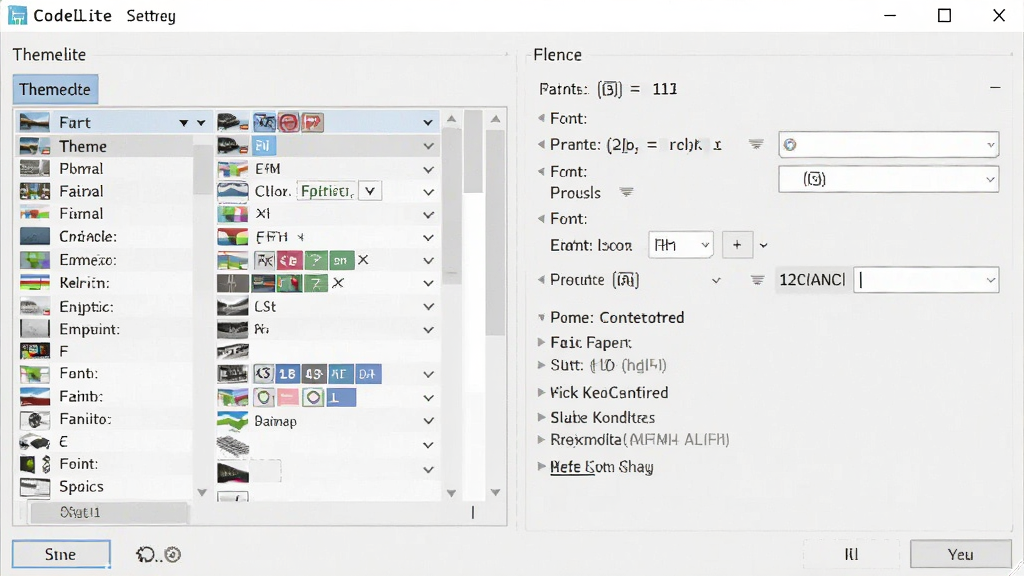This screenshot has height=576, width=1024.
Task: Click the Fairal row thumbnail icon
Action: click(x=35, y=191)
